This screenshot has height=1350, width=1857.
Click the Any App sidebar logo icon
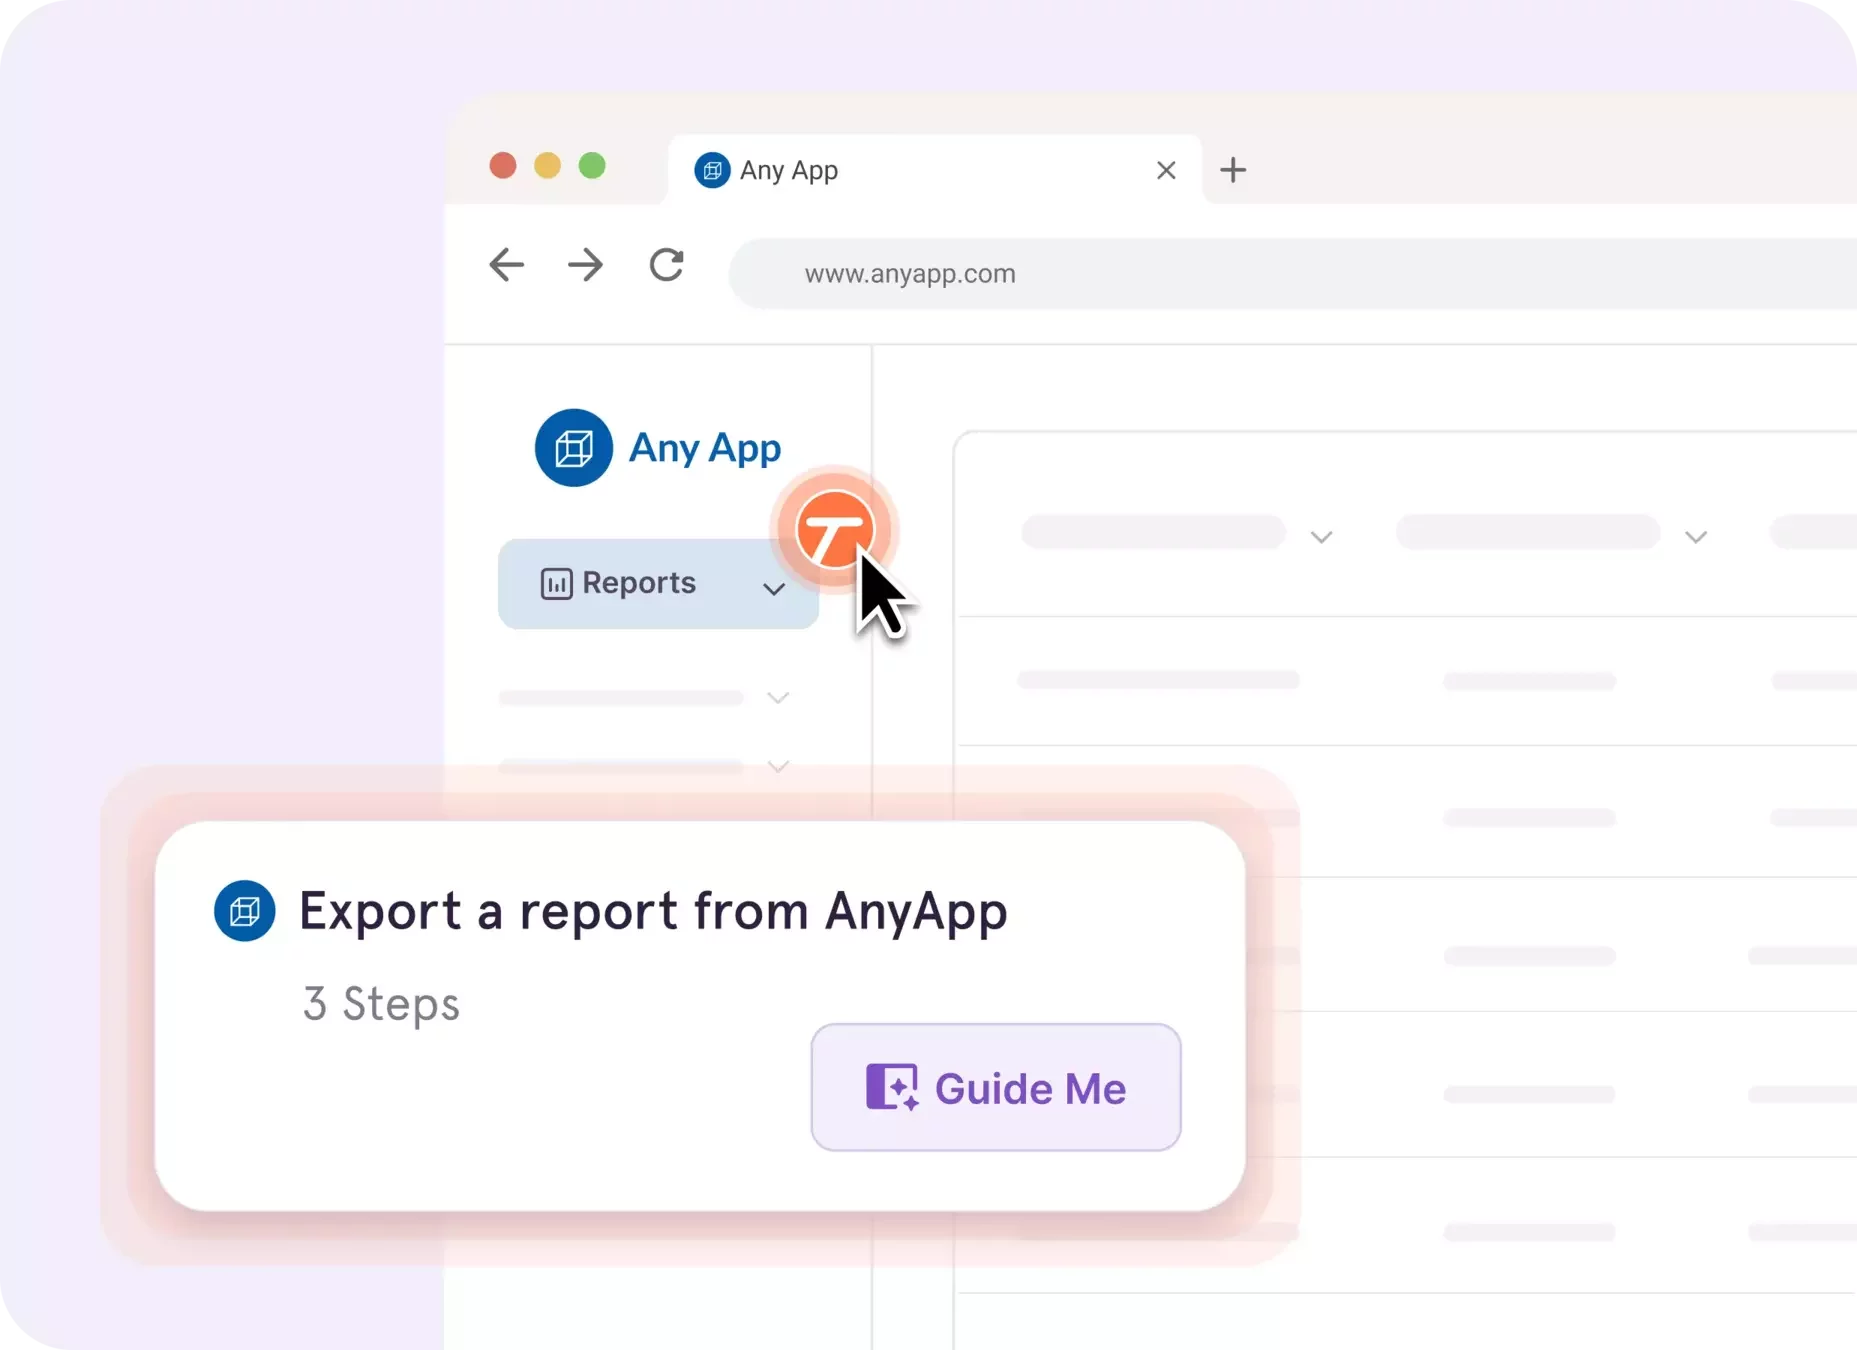[574, 448]
